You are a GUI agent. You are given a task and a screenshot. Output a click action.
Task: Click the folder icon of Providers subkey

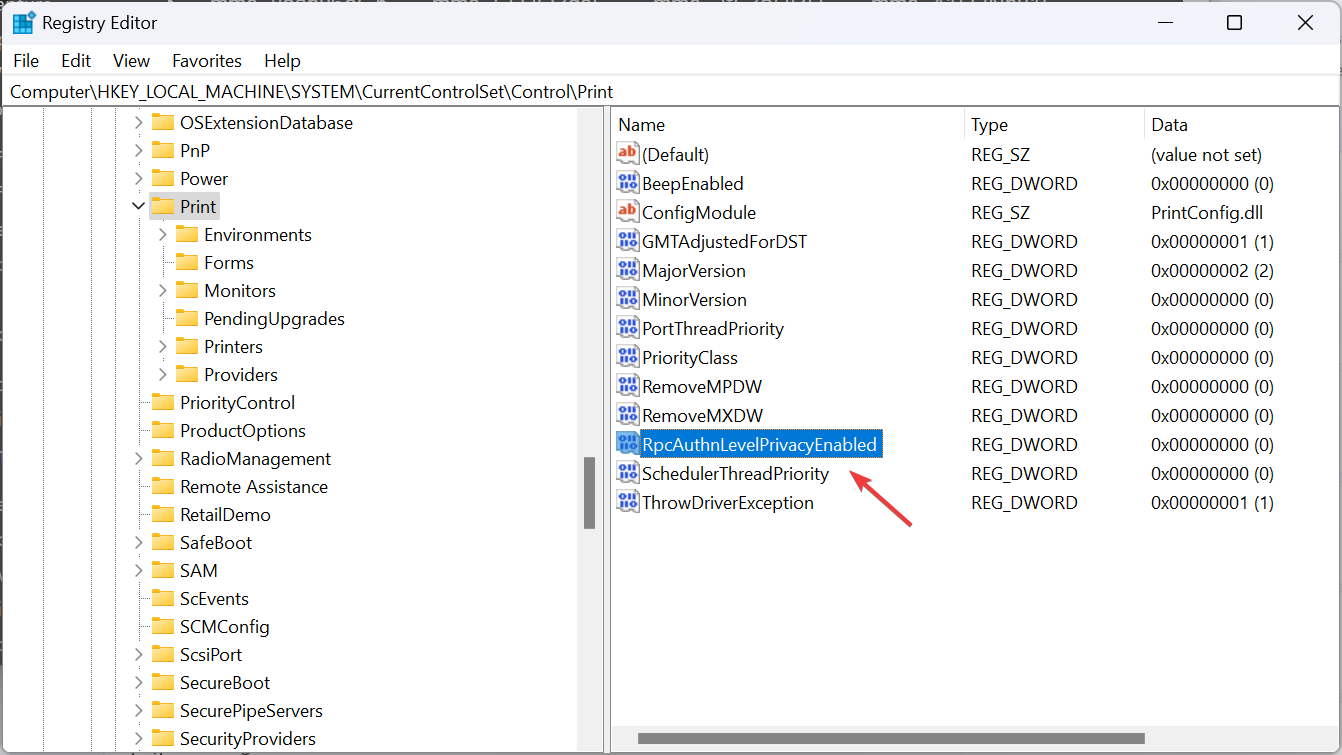187,374
